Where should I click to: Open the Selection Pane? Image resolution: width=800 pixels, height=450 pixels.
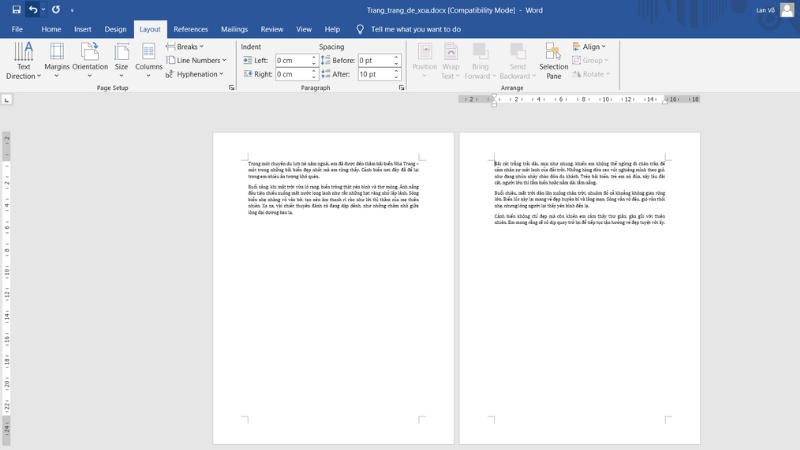[x=553, y=60]
